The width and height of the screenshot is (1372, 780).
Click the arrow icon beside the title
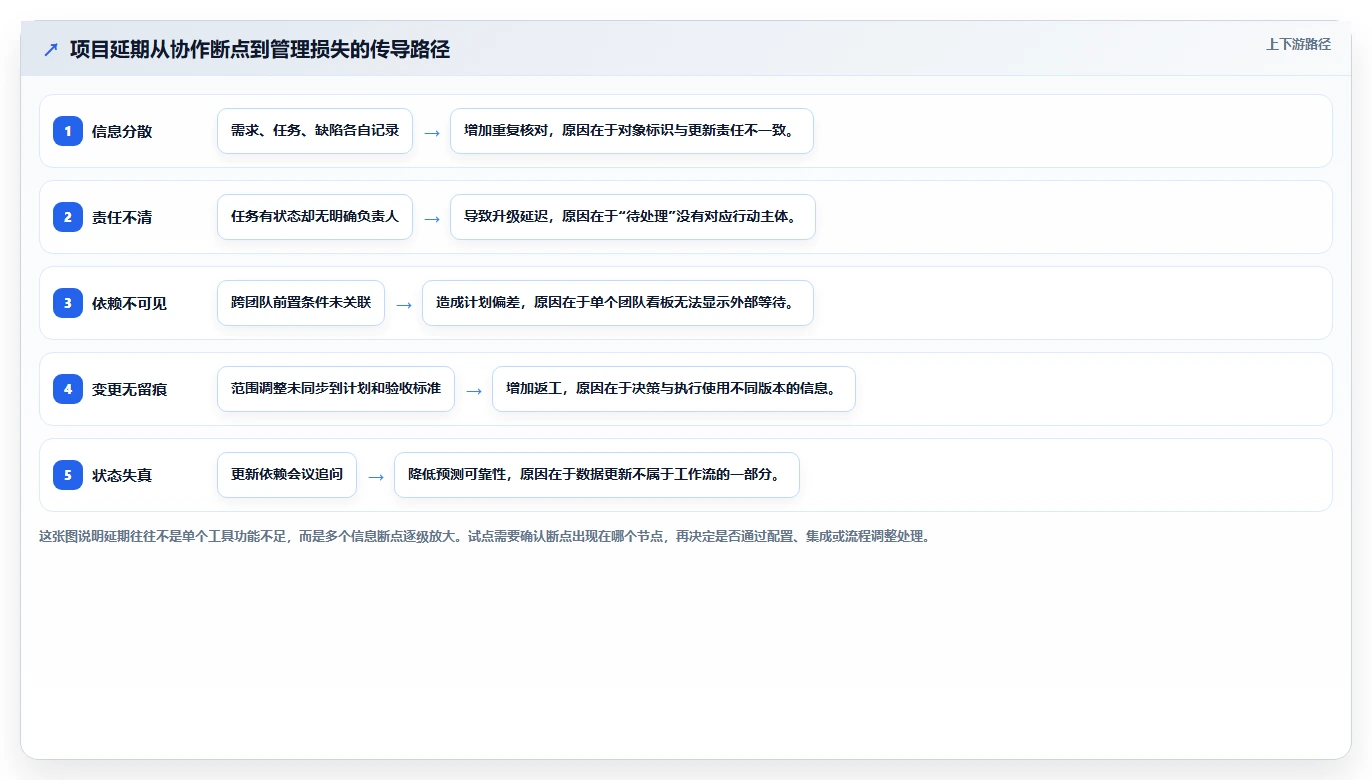pyautogui.click(x=51, y=50)
